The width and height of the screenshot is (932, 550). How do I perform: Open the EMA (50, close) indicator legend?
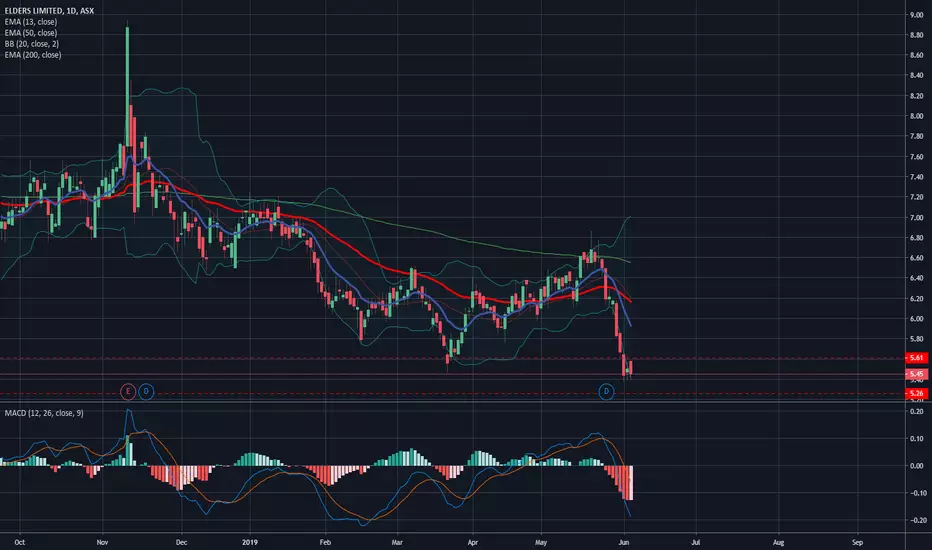pyautogui.click(x=31, y=33)
